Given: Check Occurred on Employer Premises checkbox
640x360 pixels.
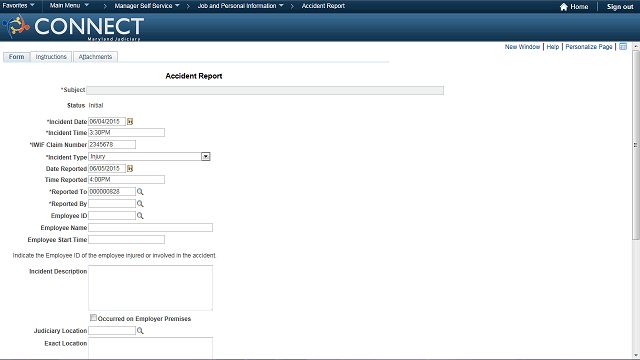Looking at the screenshot, I should click(93, 318).
